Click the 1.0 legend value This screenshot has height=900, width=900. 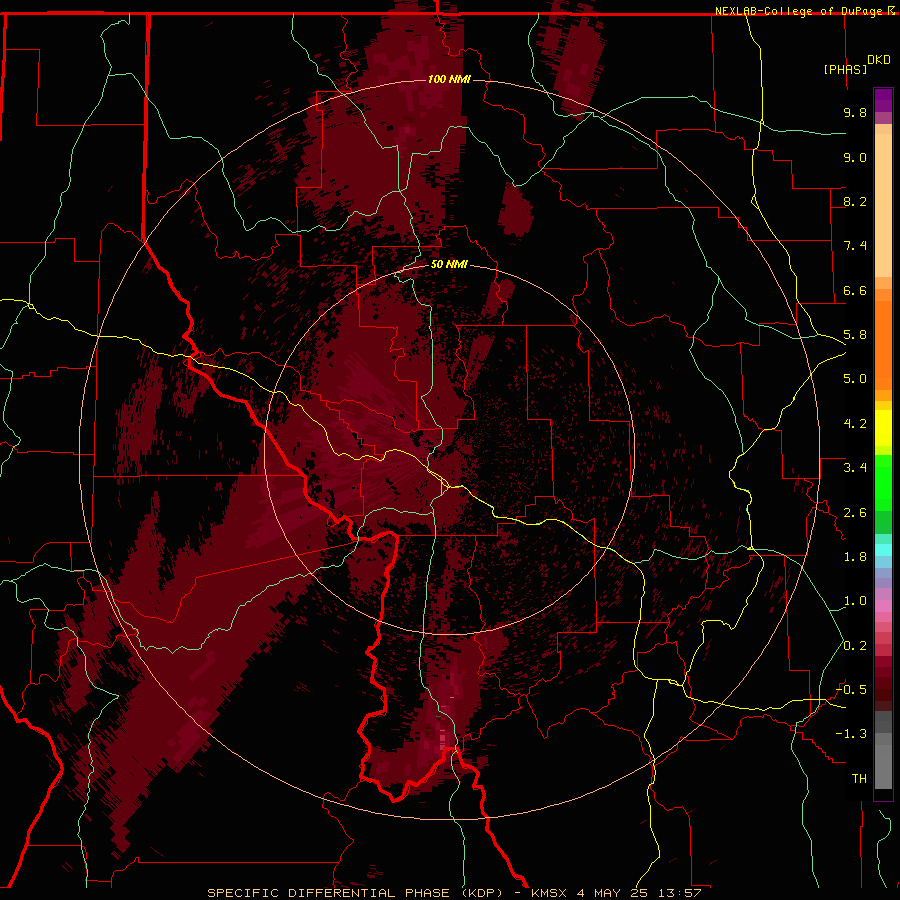855,601
